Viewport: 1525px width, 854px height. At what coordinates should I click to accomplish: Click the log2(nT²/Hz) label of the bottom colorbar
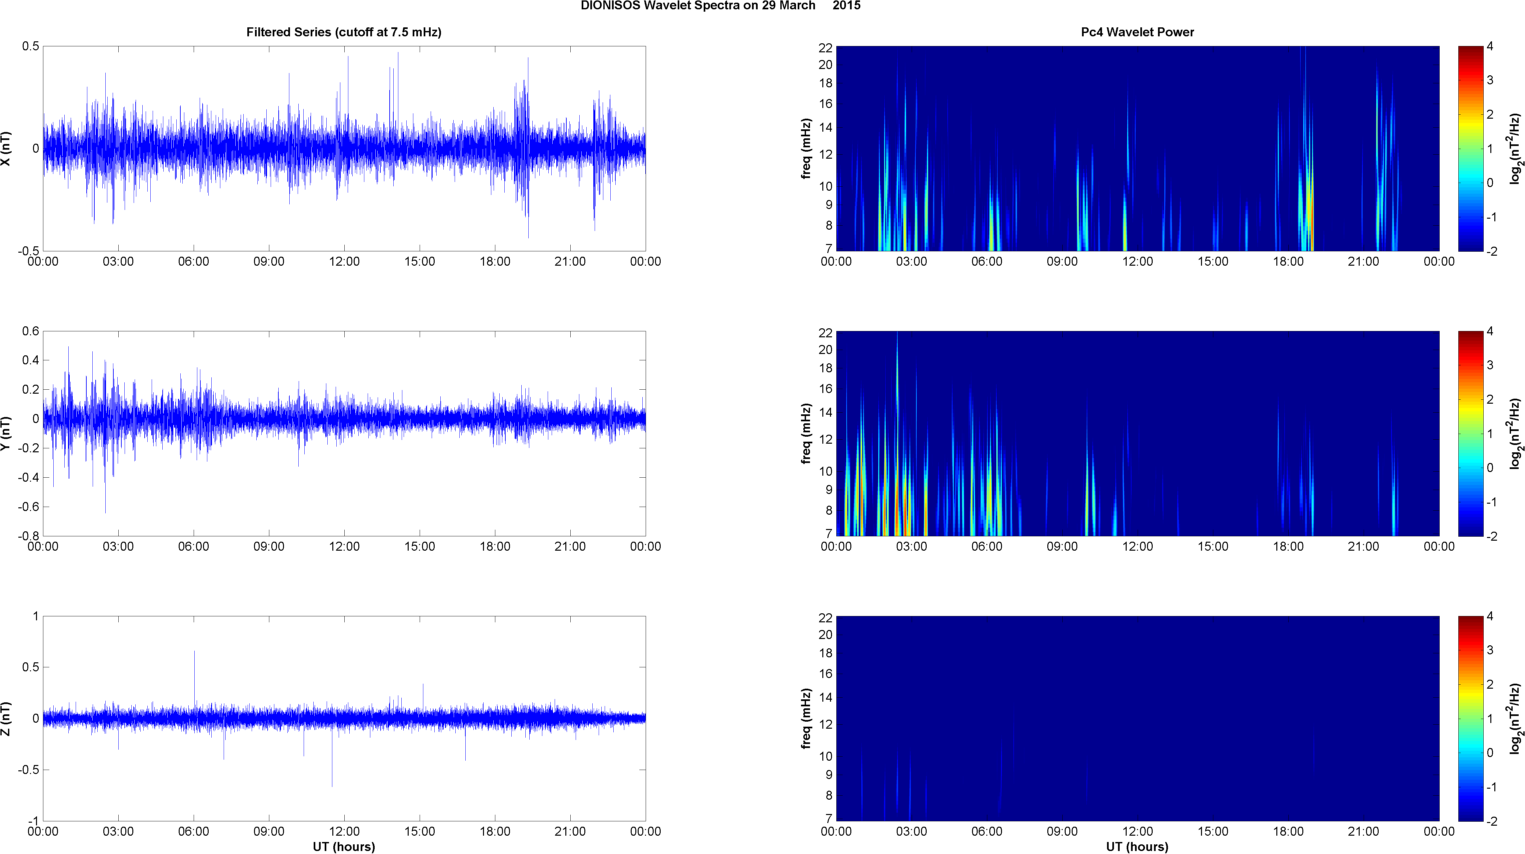coord(1517,718)
